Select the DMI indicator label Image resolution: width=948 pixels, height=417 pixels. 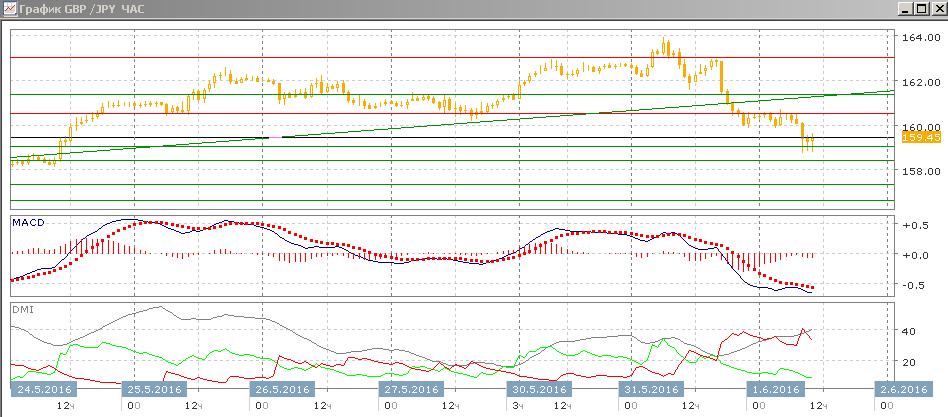(21, 309)
